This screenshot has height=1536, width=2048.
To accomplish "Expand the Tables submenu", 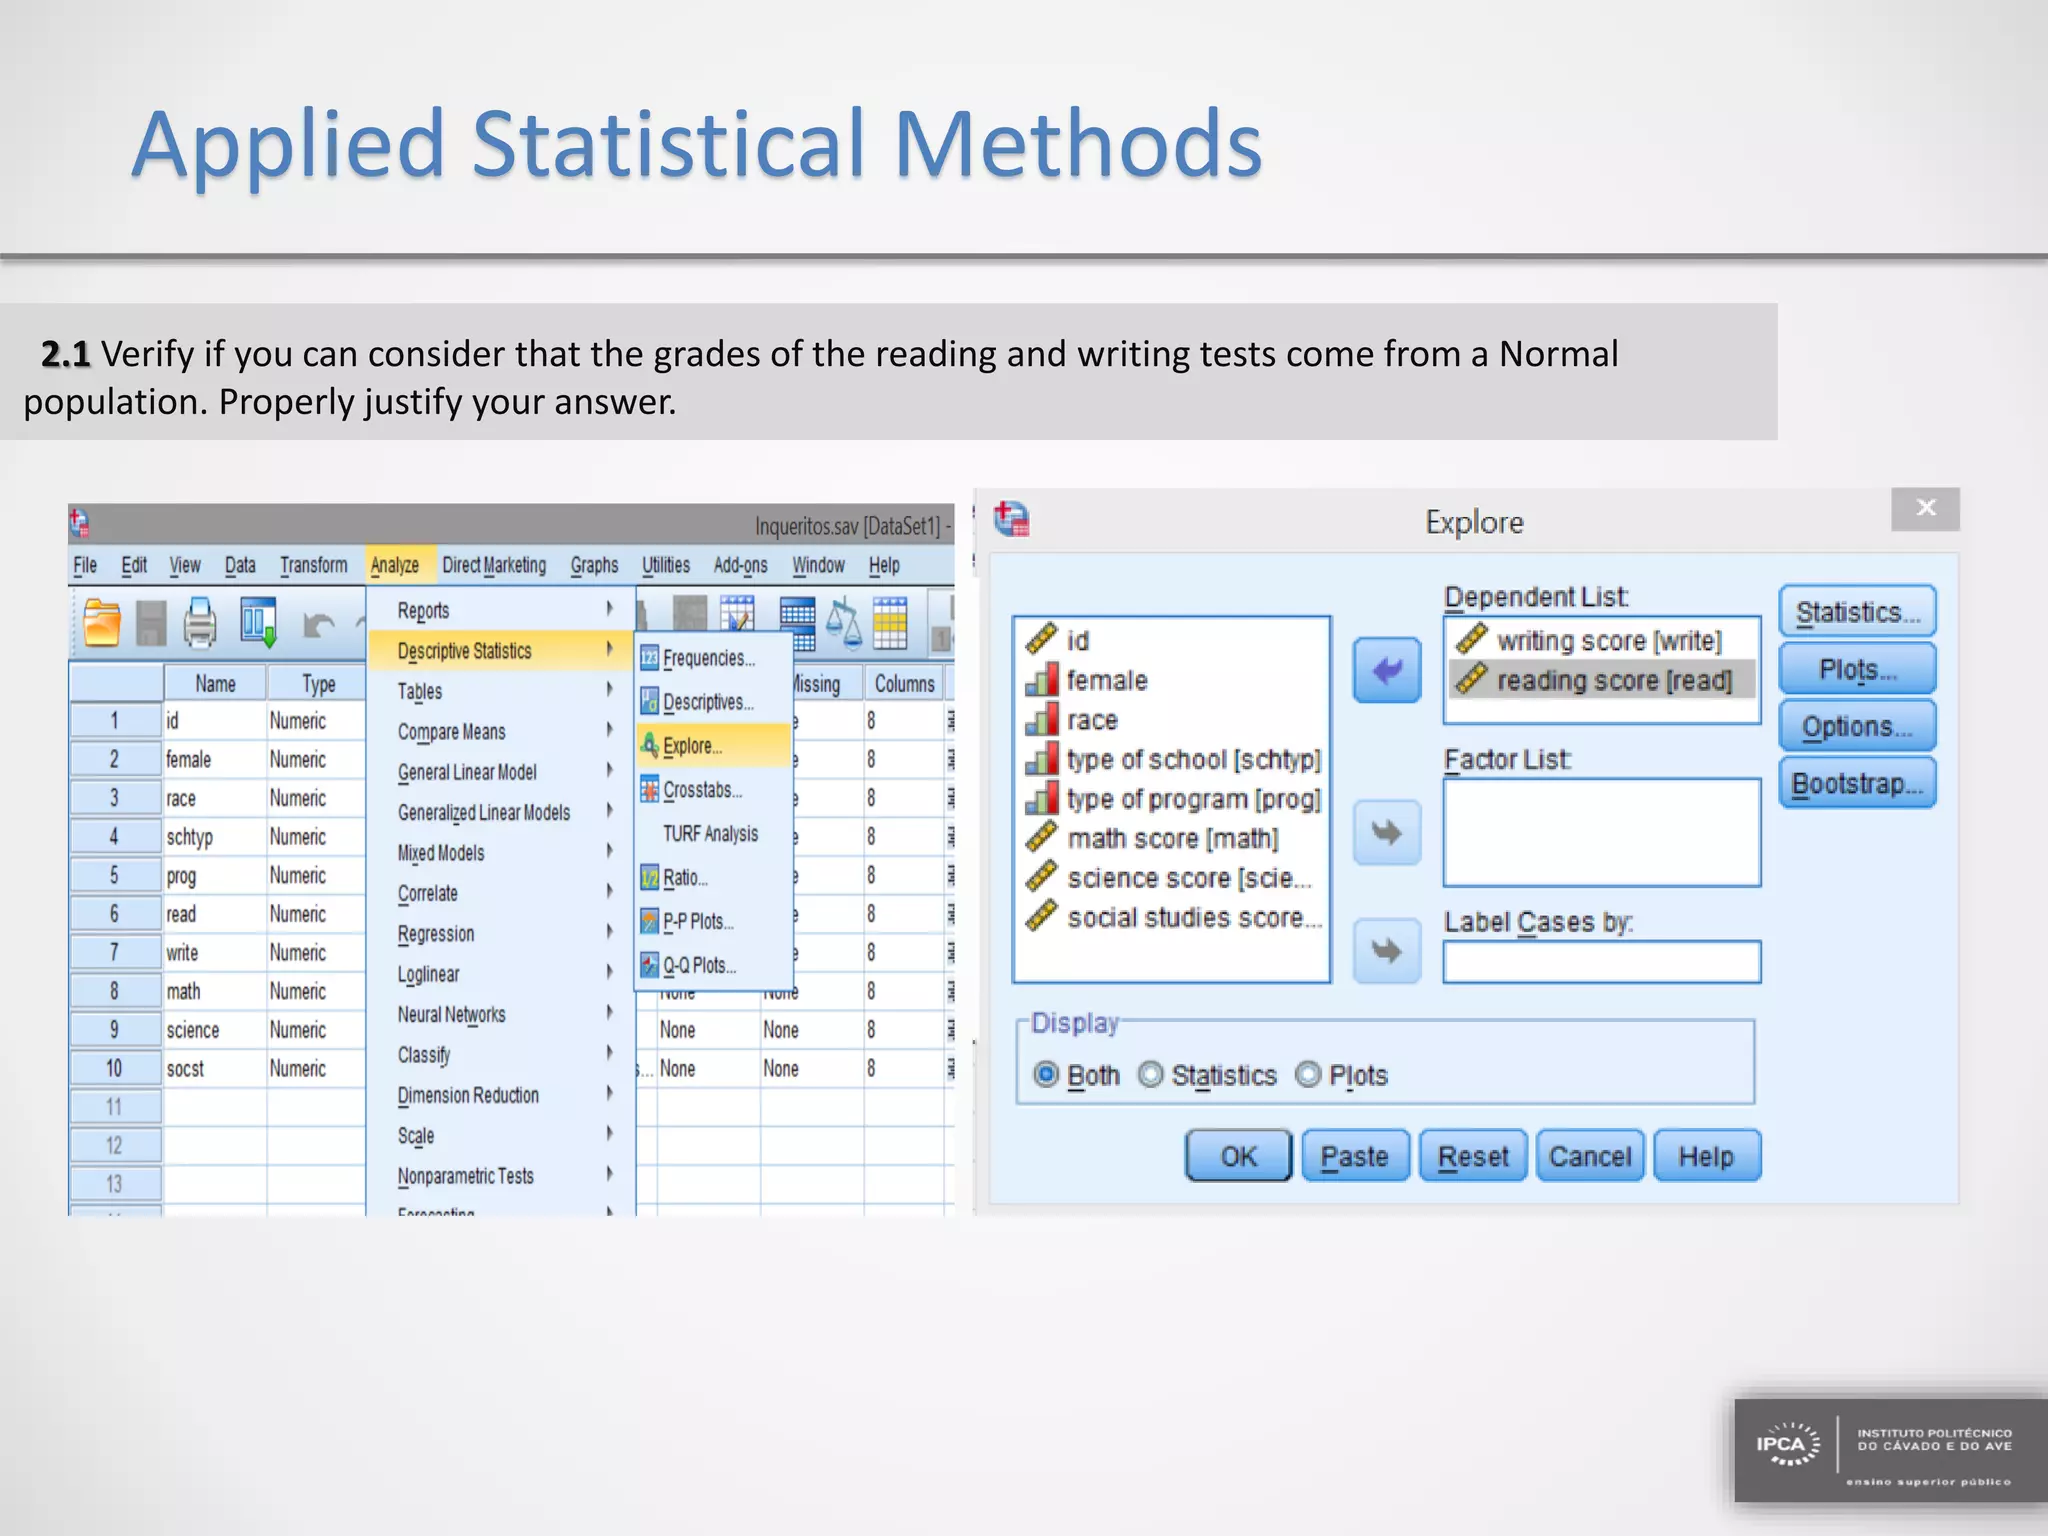I will (x=500, y=691).
